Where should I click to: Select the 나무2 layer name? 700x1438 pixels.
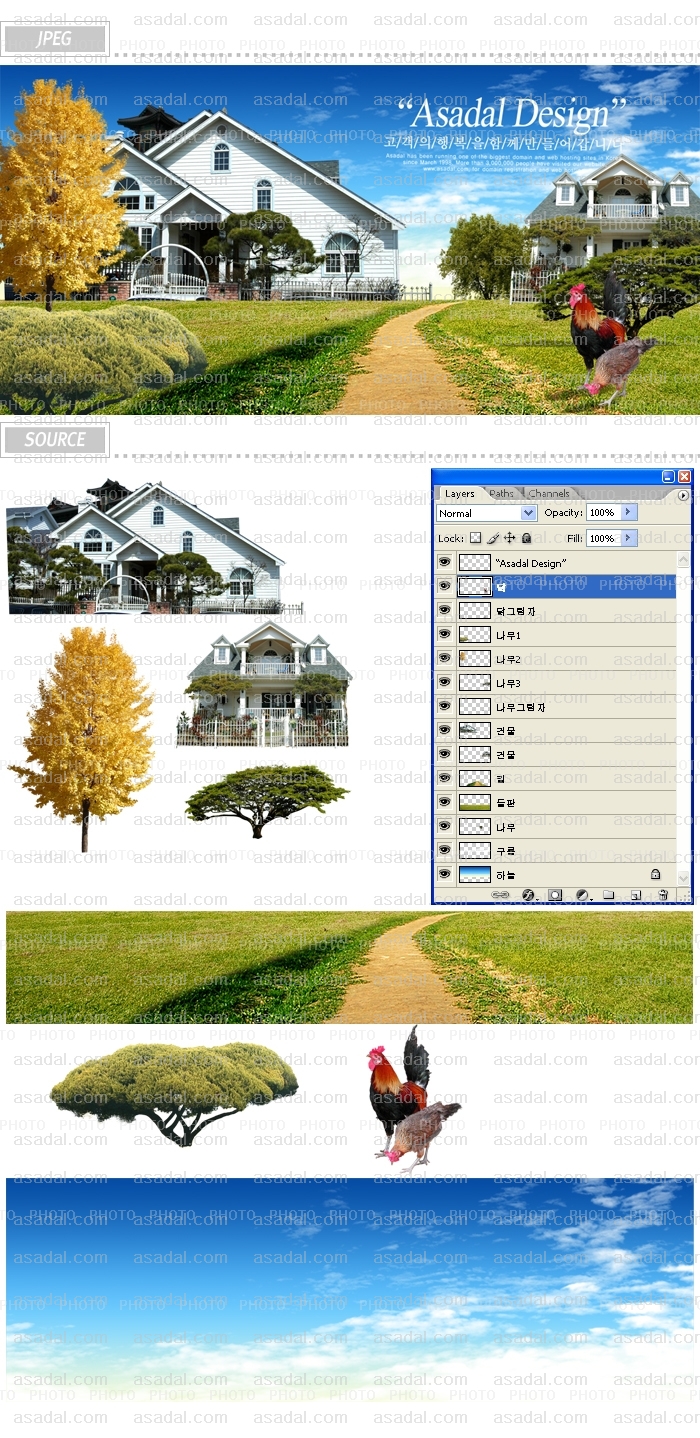pos(508,659)
